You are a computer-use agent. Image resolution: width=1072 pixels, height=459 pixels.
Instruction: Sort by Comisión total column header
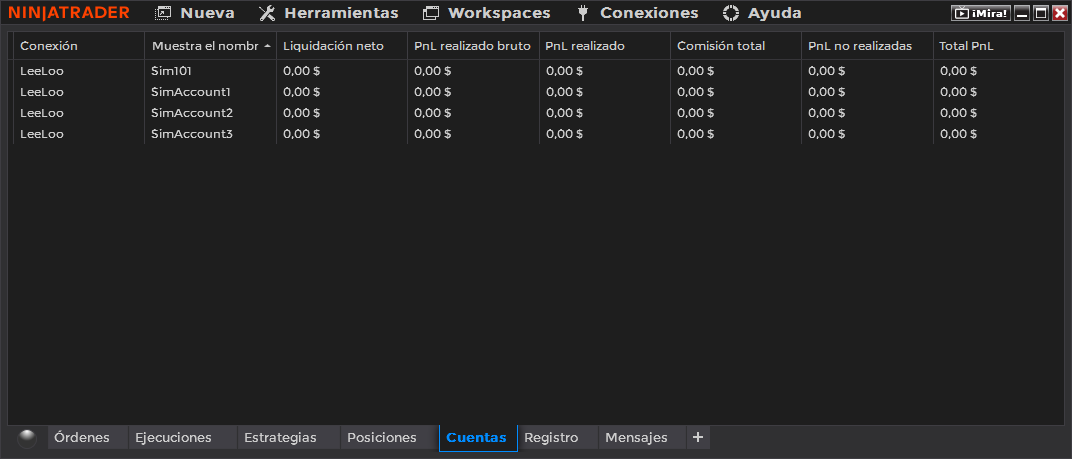(x=736, y=46)
